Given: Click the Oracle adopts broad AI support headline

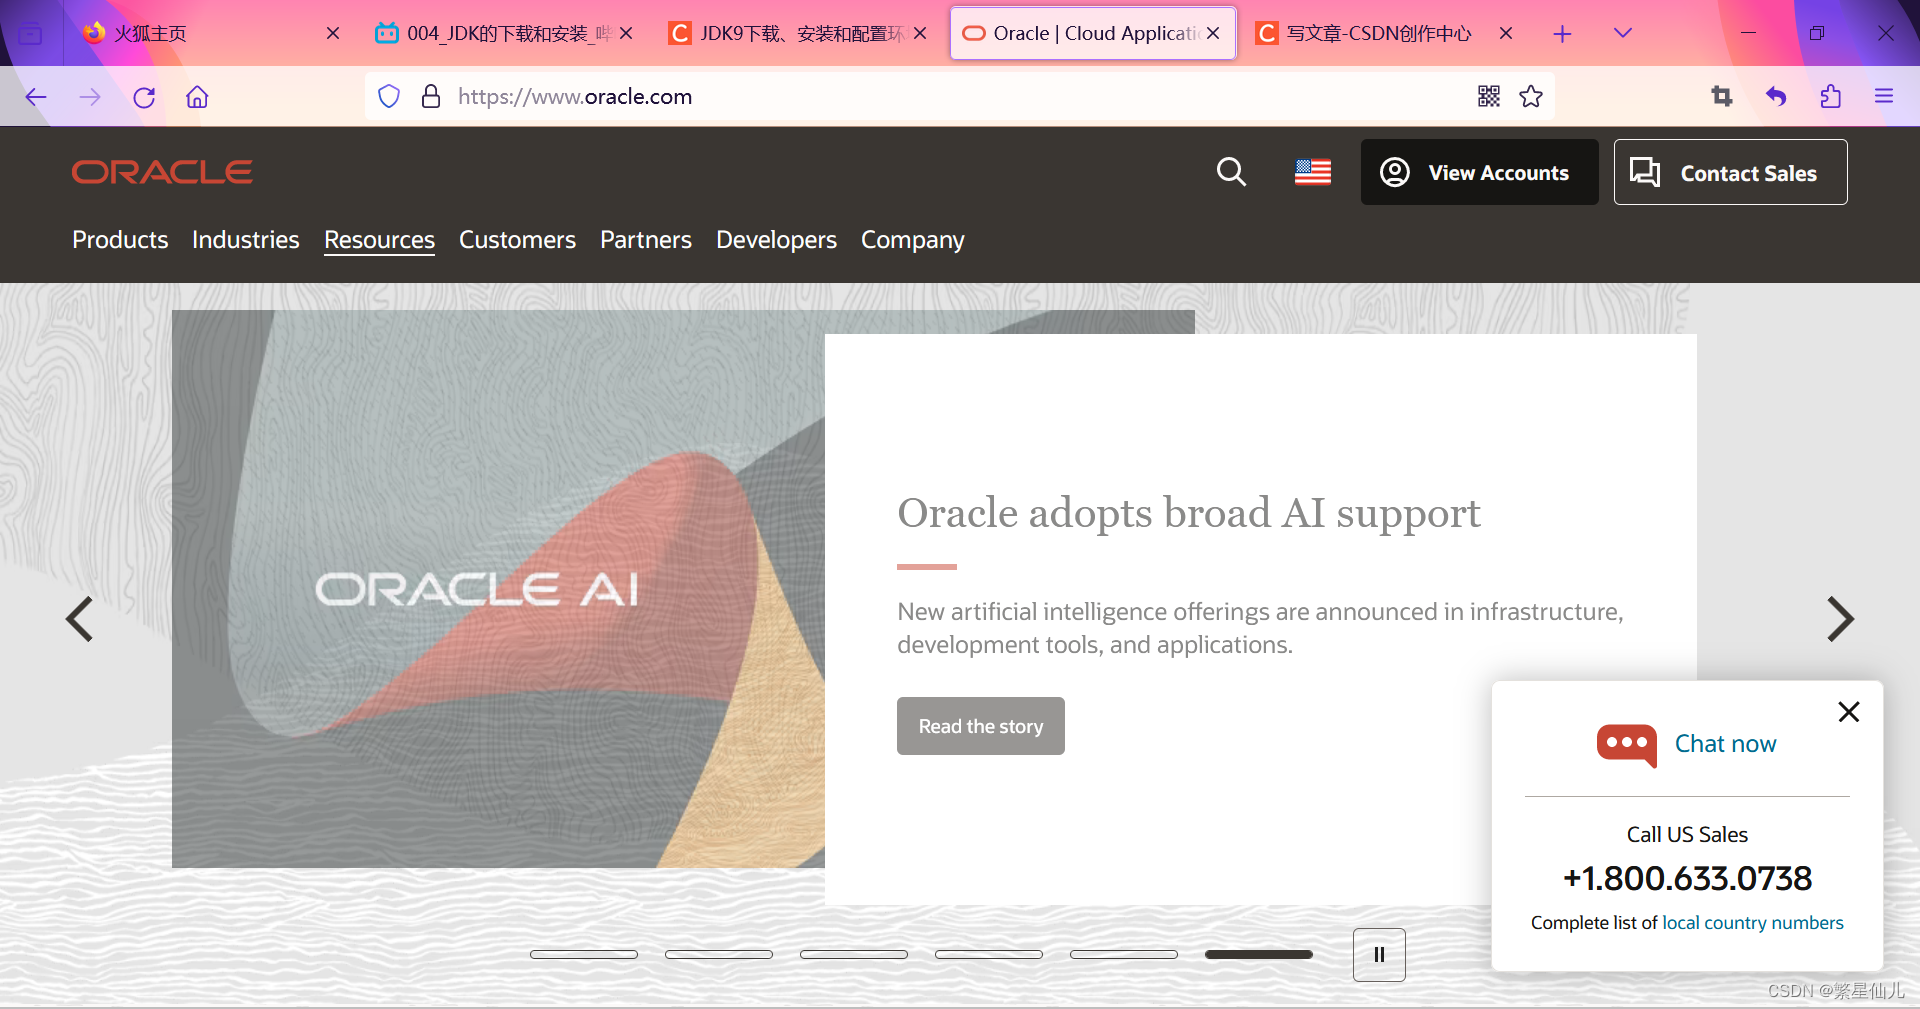Looking at the screenshot, I should coord(1189,513).
